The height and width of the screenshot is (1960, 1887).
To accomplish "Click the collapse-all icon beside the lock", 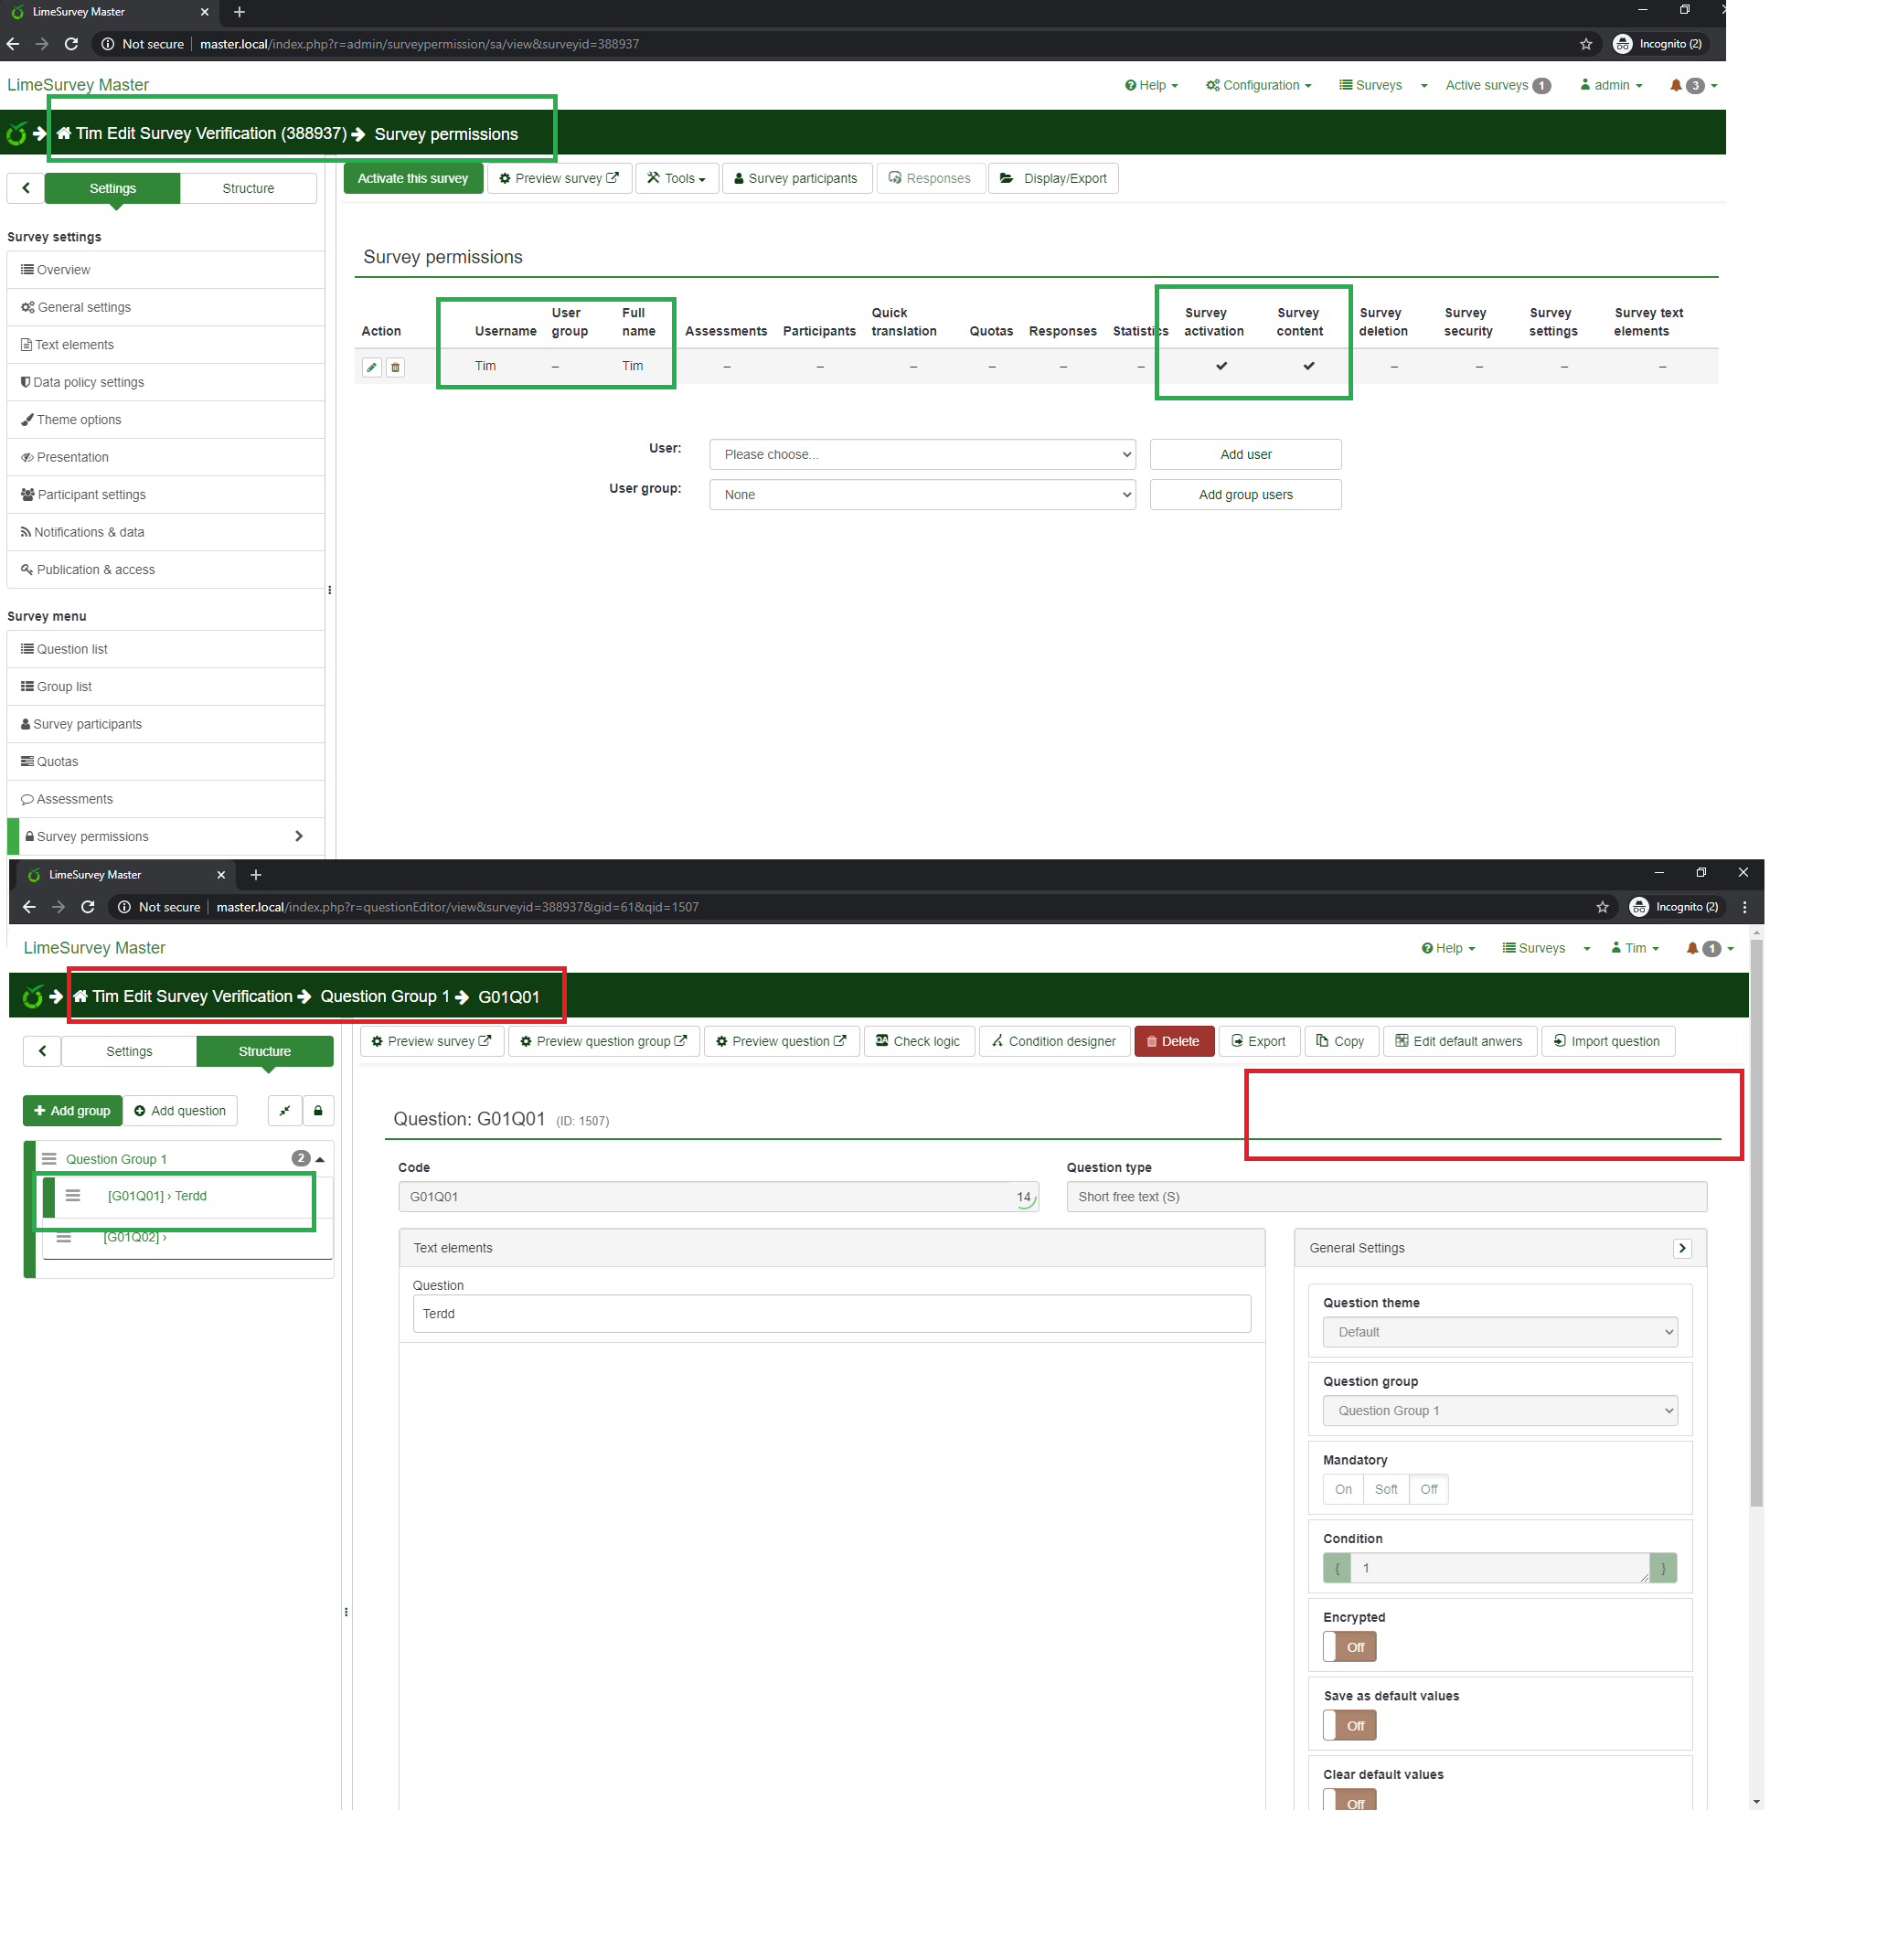I will click(x=285, y=1110).
